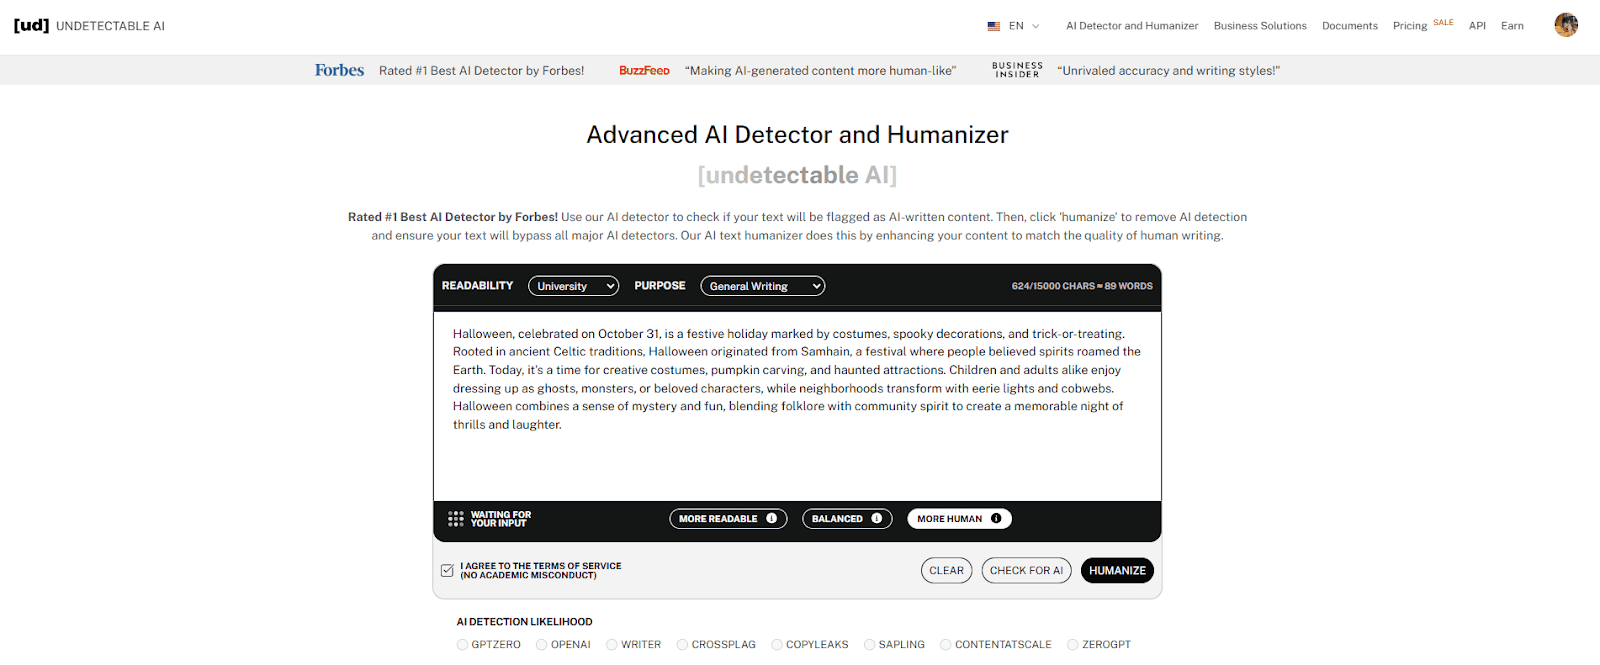This screenshot has width=1600, height=665.
Task: Open the Purpose General Writing dropdown
Action: (x=762, y=286)
